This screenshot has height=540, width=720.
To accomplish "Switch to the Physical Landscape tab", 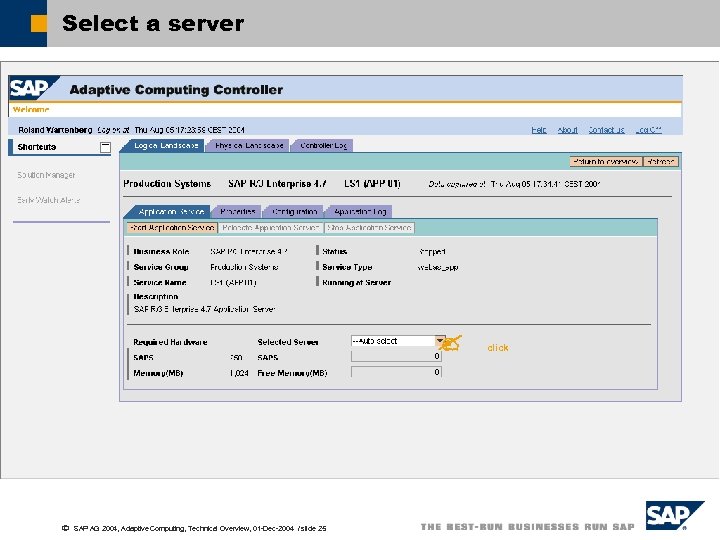I will pyautogui.click(x=249, y=146).
